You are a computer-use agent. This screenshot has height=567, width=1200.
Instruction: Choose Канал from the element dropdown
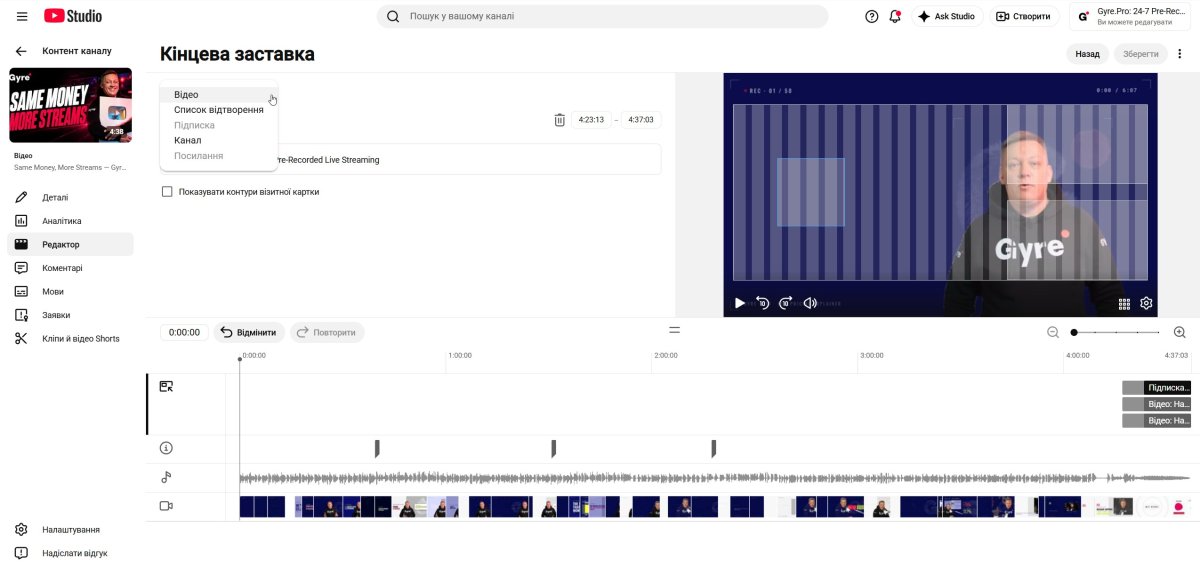tap(218, 140)
